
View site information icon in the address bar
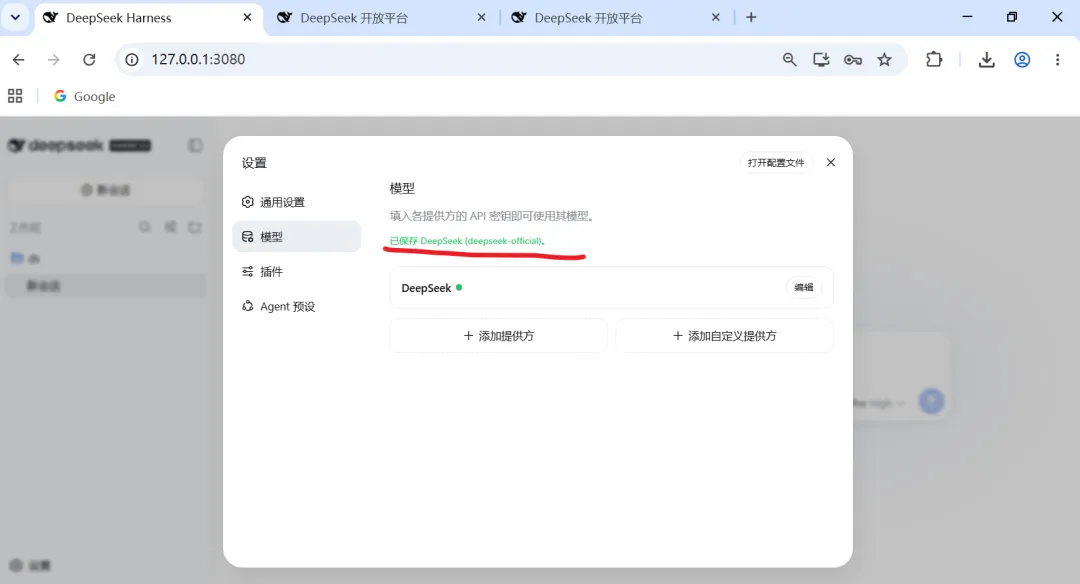[x=132, y=59]
